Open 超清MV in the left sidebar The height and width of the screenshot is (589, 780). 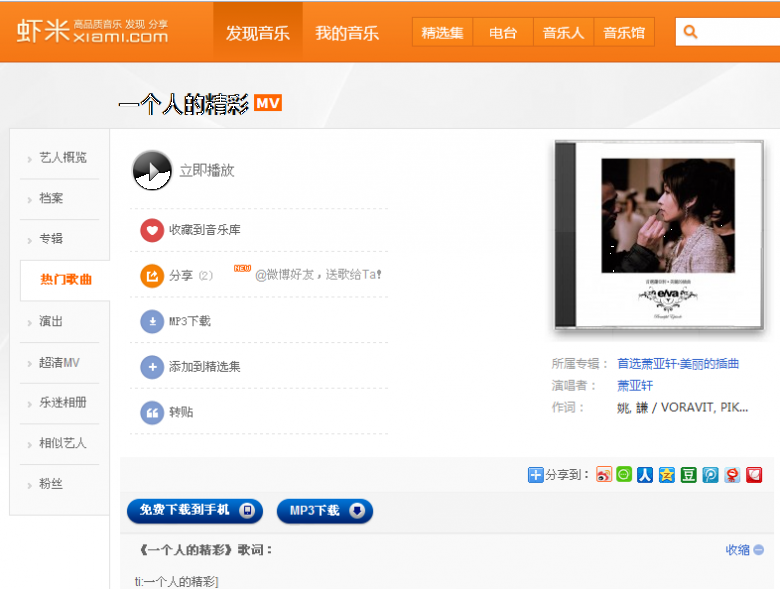[59, 362]
